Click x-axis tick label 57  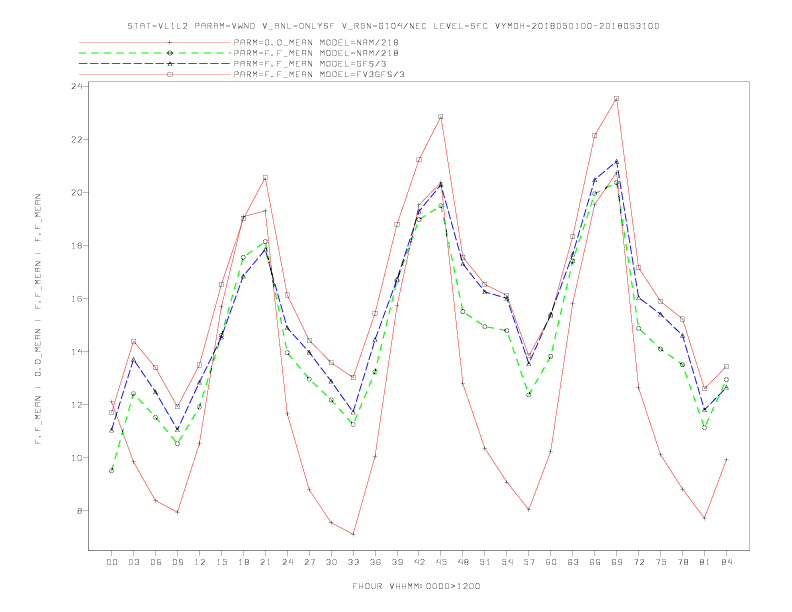(528, 562)
